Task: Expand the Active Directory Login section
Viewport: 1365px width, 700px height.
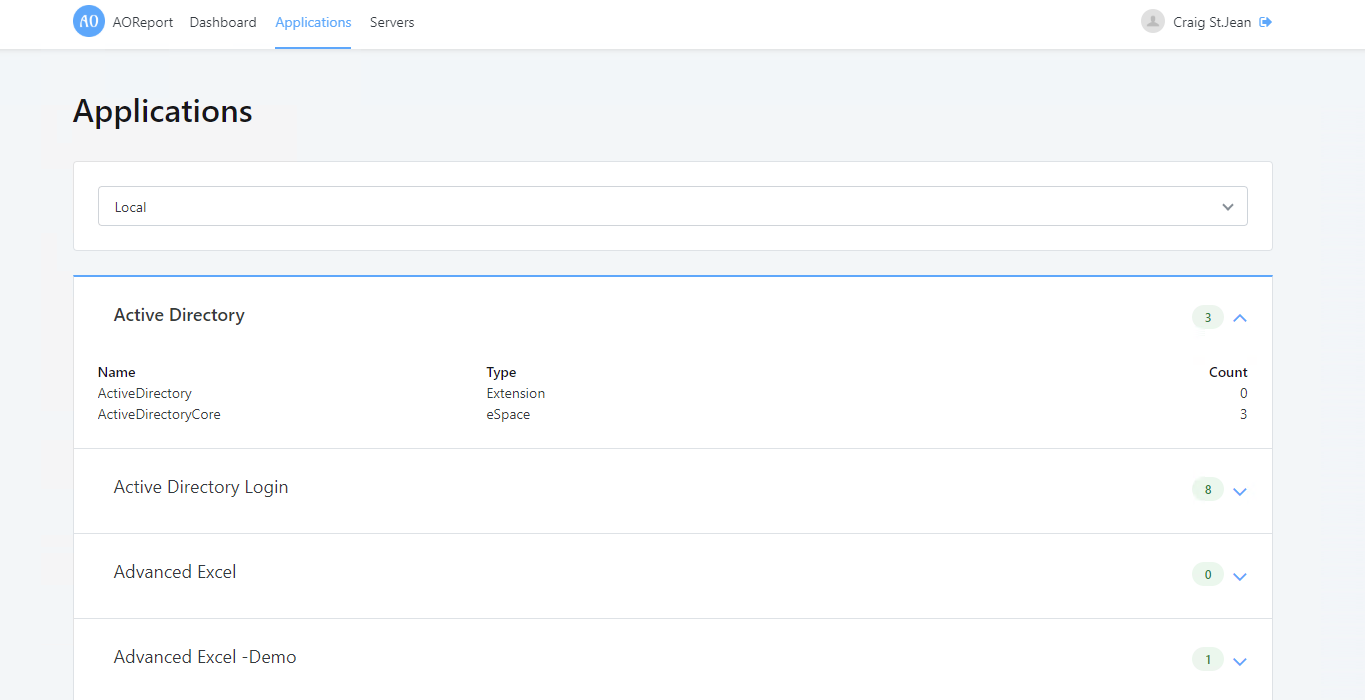Action: coord(1240,491)
